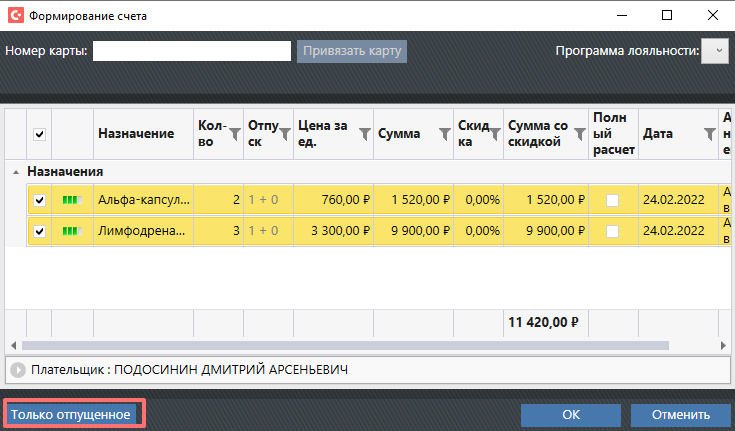Sort by the Назначение column header

136,134
